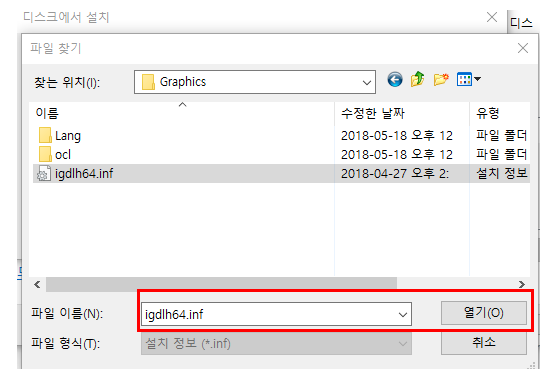Viewport: 557px width, 391px height.
Task: Expand the file name dropdown arrow
Action: tap(402, 314)
